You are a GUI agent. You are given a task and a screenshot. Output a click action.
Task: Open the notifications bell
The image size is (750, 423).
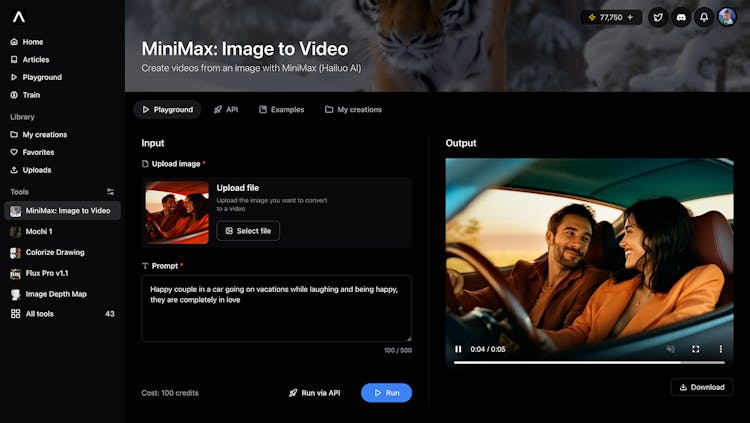(x=704, y=17)
